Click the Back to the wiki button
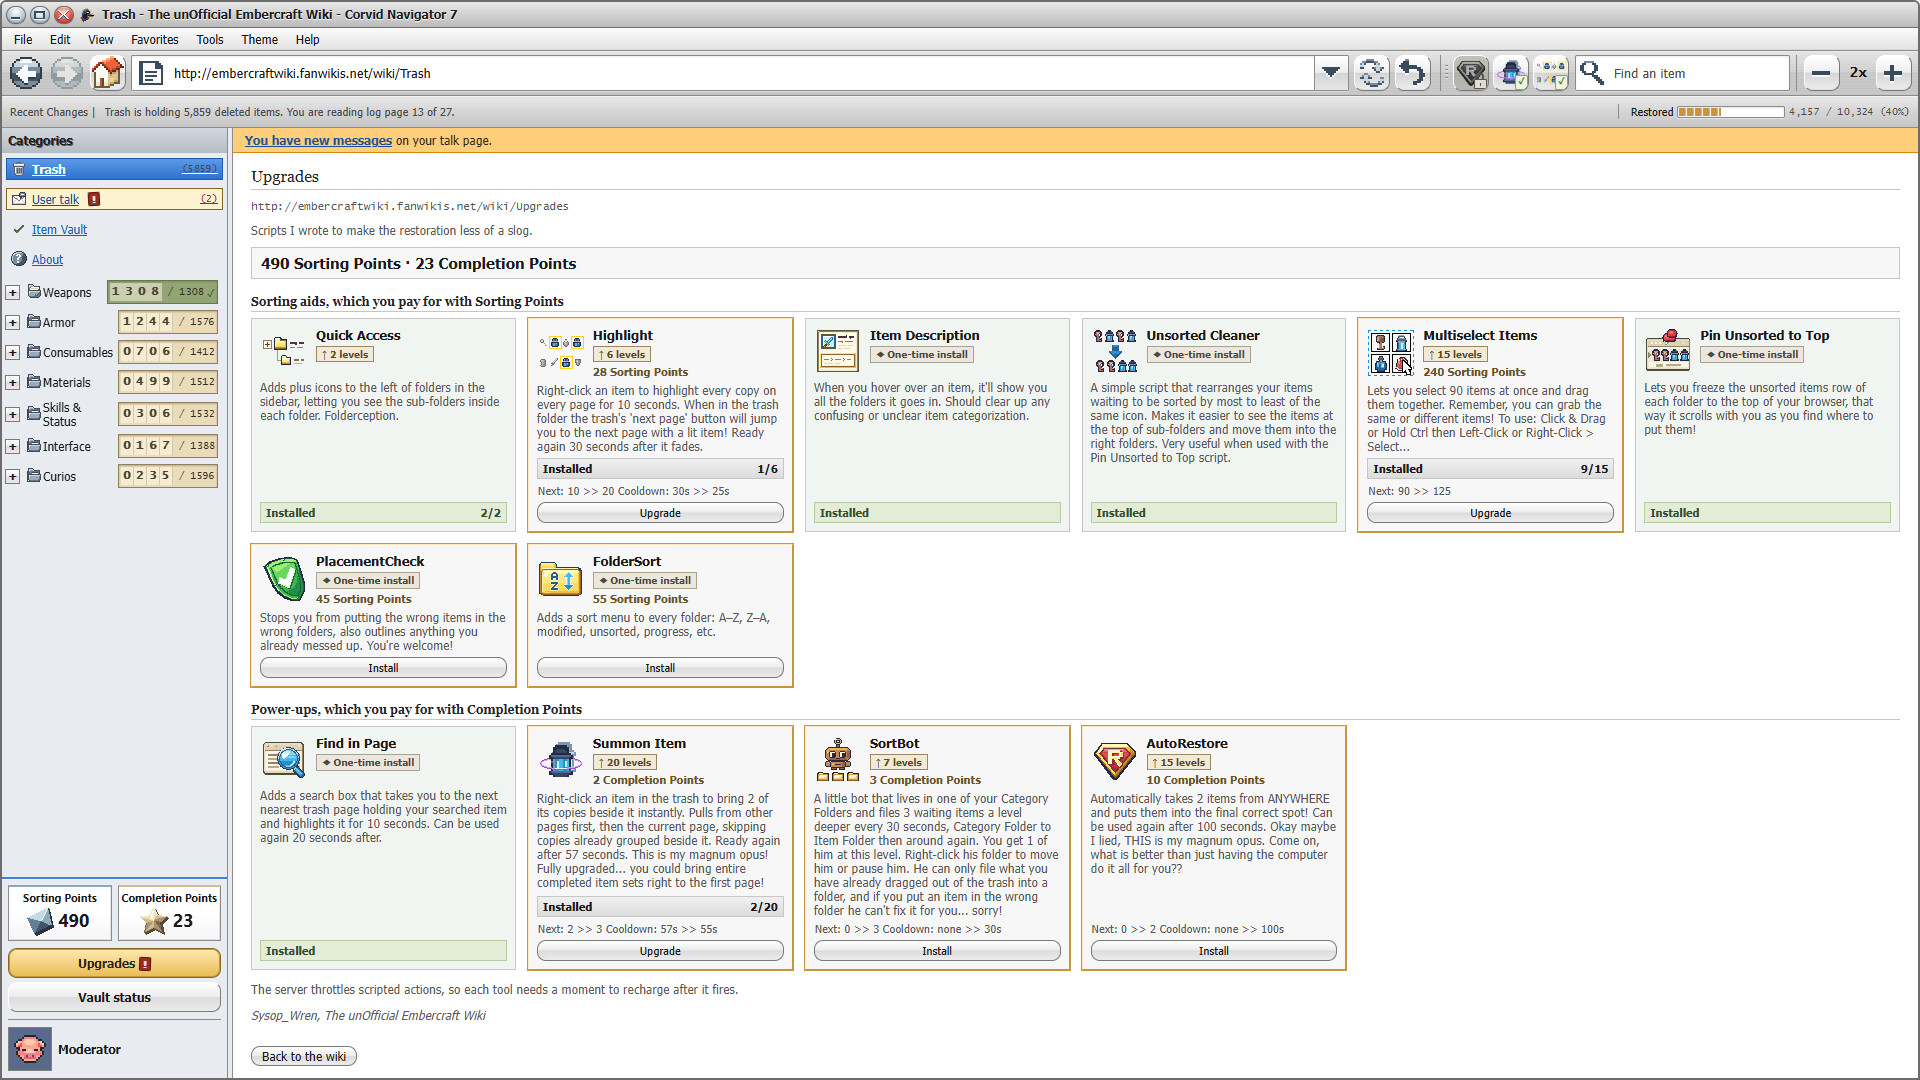The width and height of the screenshot is (1920, 1080). [x=304, y=1056]
